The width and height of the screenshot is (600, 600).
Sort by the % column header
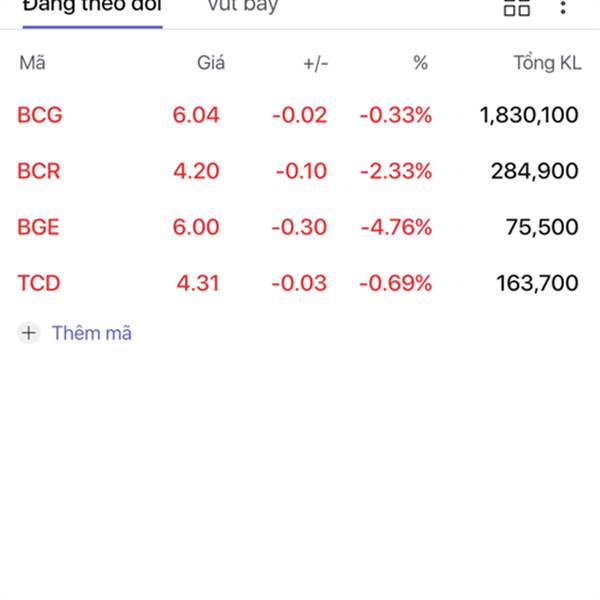[420, 63]
